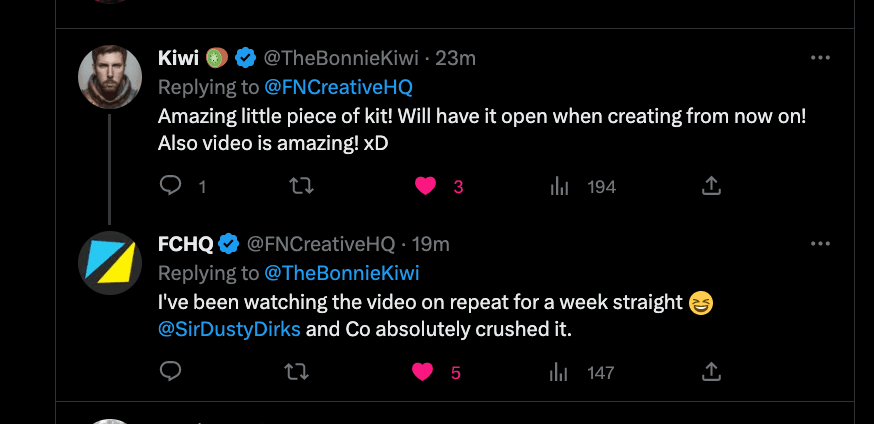The width and height of the screenshot is (874, 424).
Task: Click Kiwi's blue verified badge
Action: click(245, 58)
